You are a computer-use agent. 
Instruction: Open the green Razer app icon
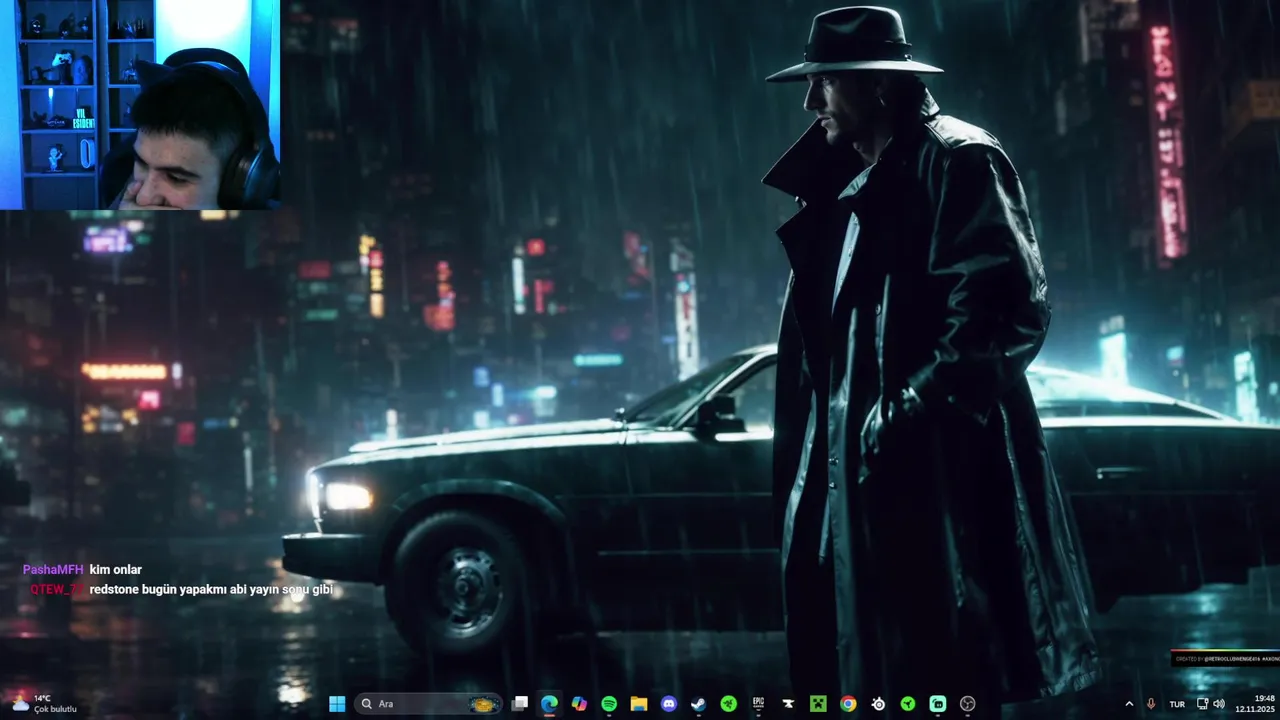point(729,704)
